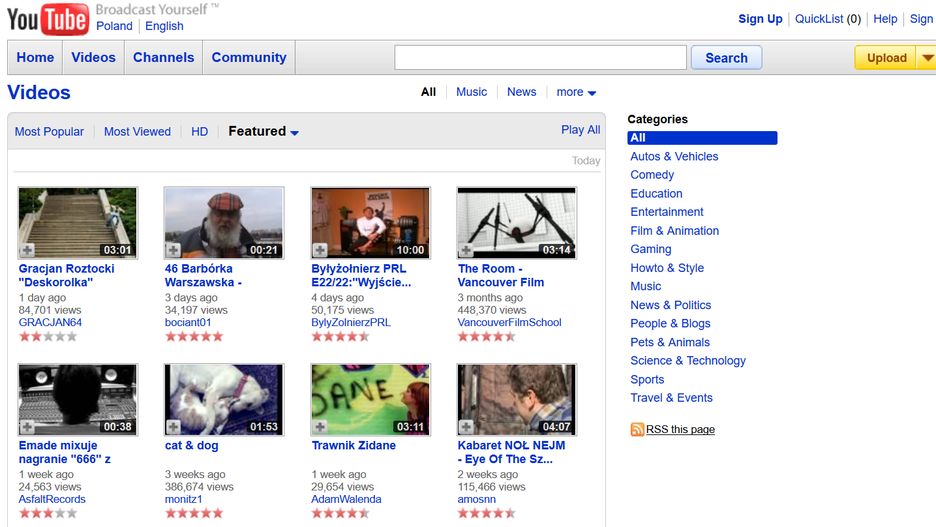Open the Home tab
This screenshot has height=527, width=936.
coord(35,57)
